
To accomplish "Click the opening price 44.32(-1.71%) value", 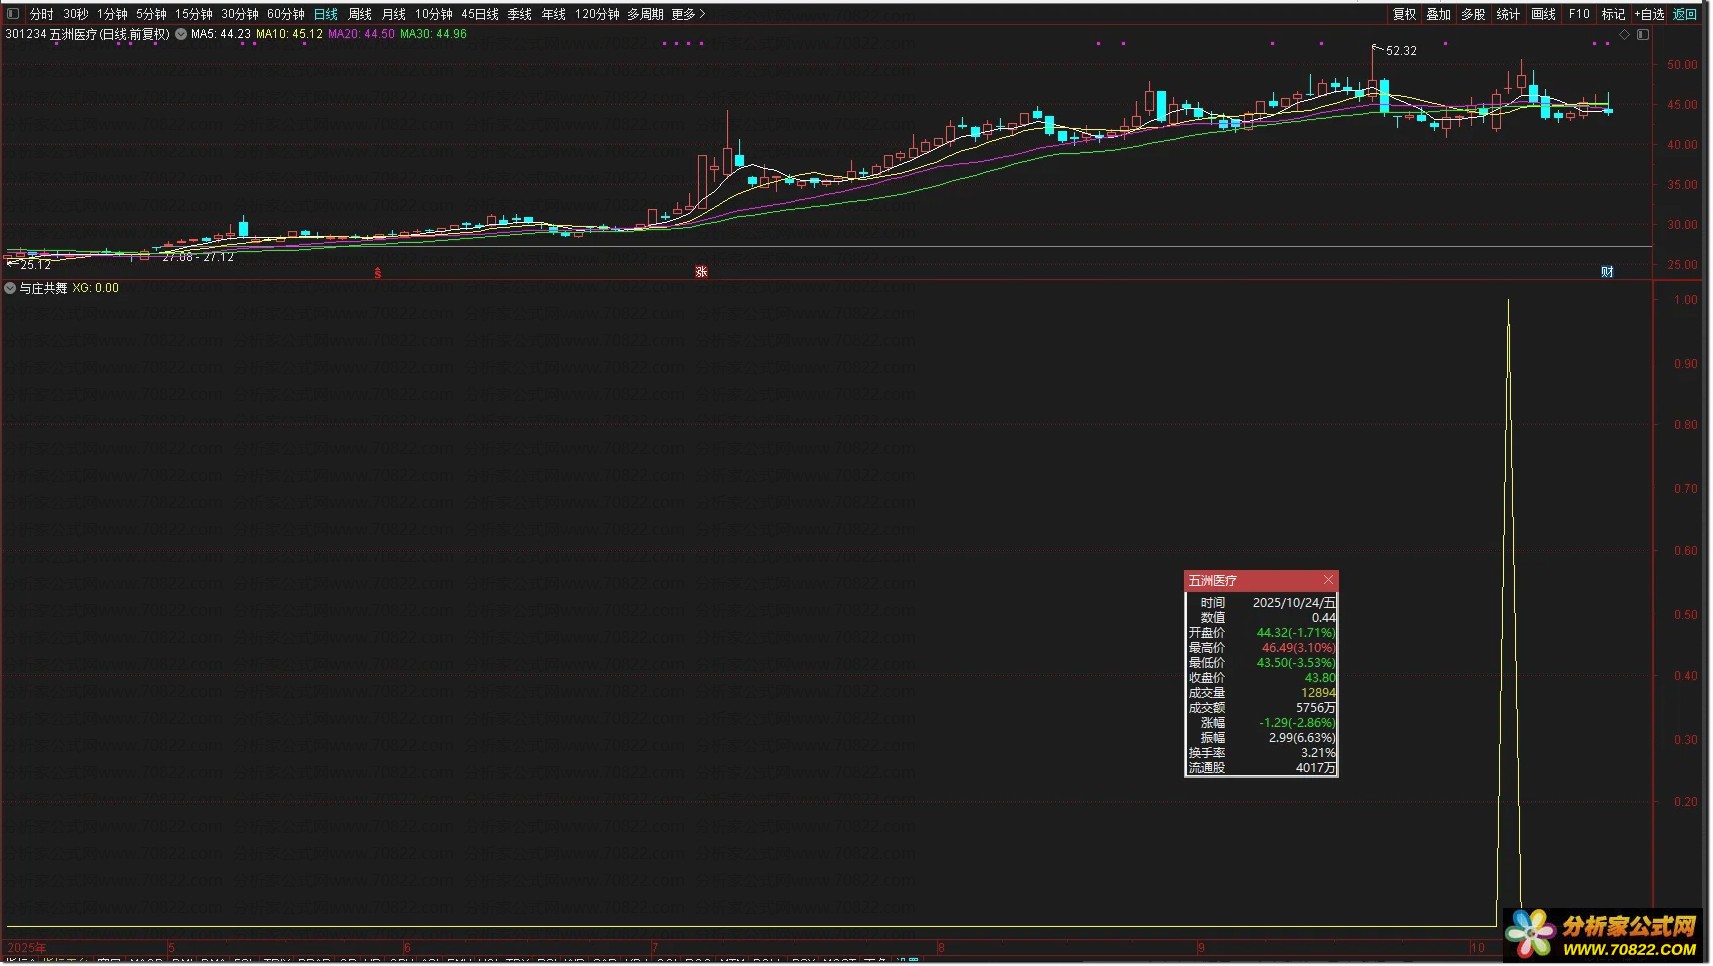I will (x=1296, y=633).
